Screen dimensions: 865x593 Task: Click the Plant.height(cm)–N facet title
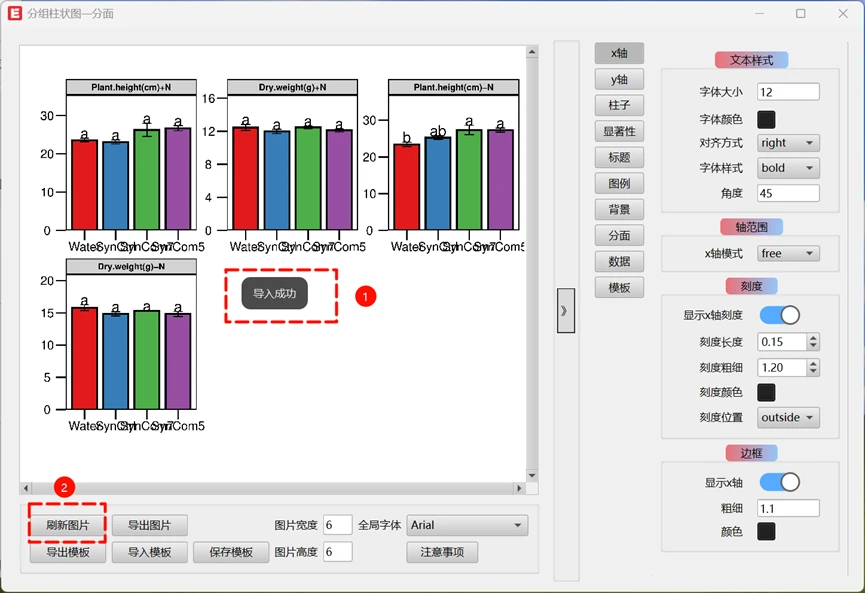(453, 87)
